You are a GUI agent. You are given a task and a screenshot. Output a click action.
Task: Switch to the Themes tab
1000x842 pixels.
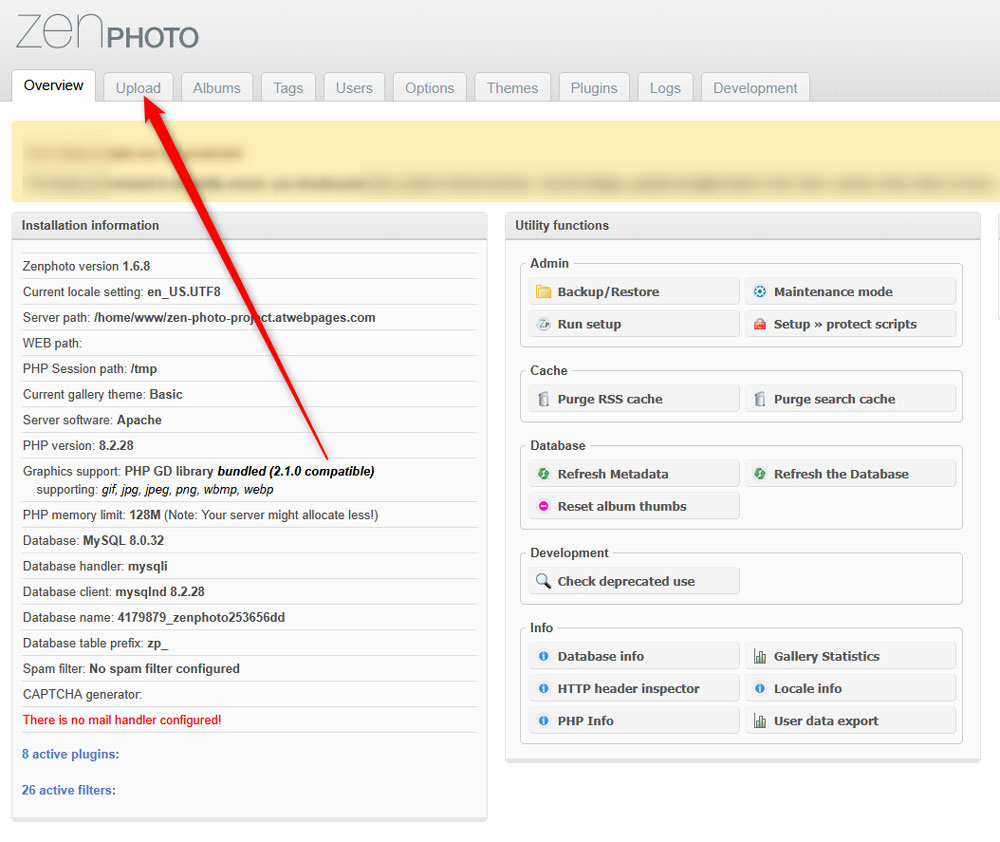coord(512,88)
